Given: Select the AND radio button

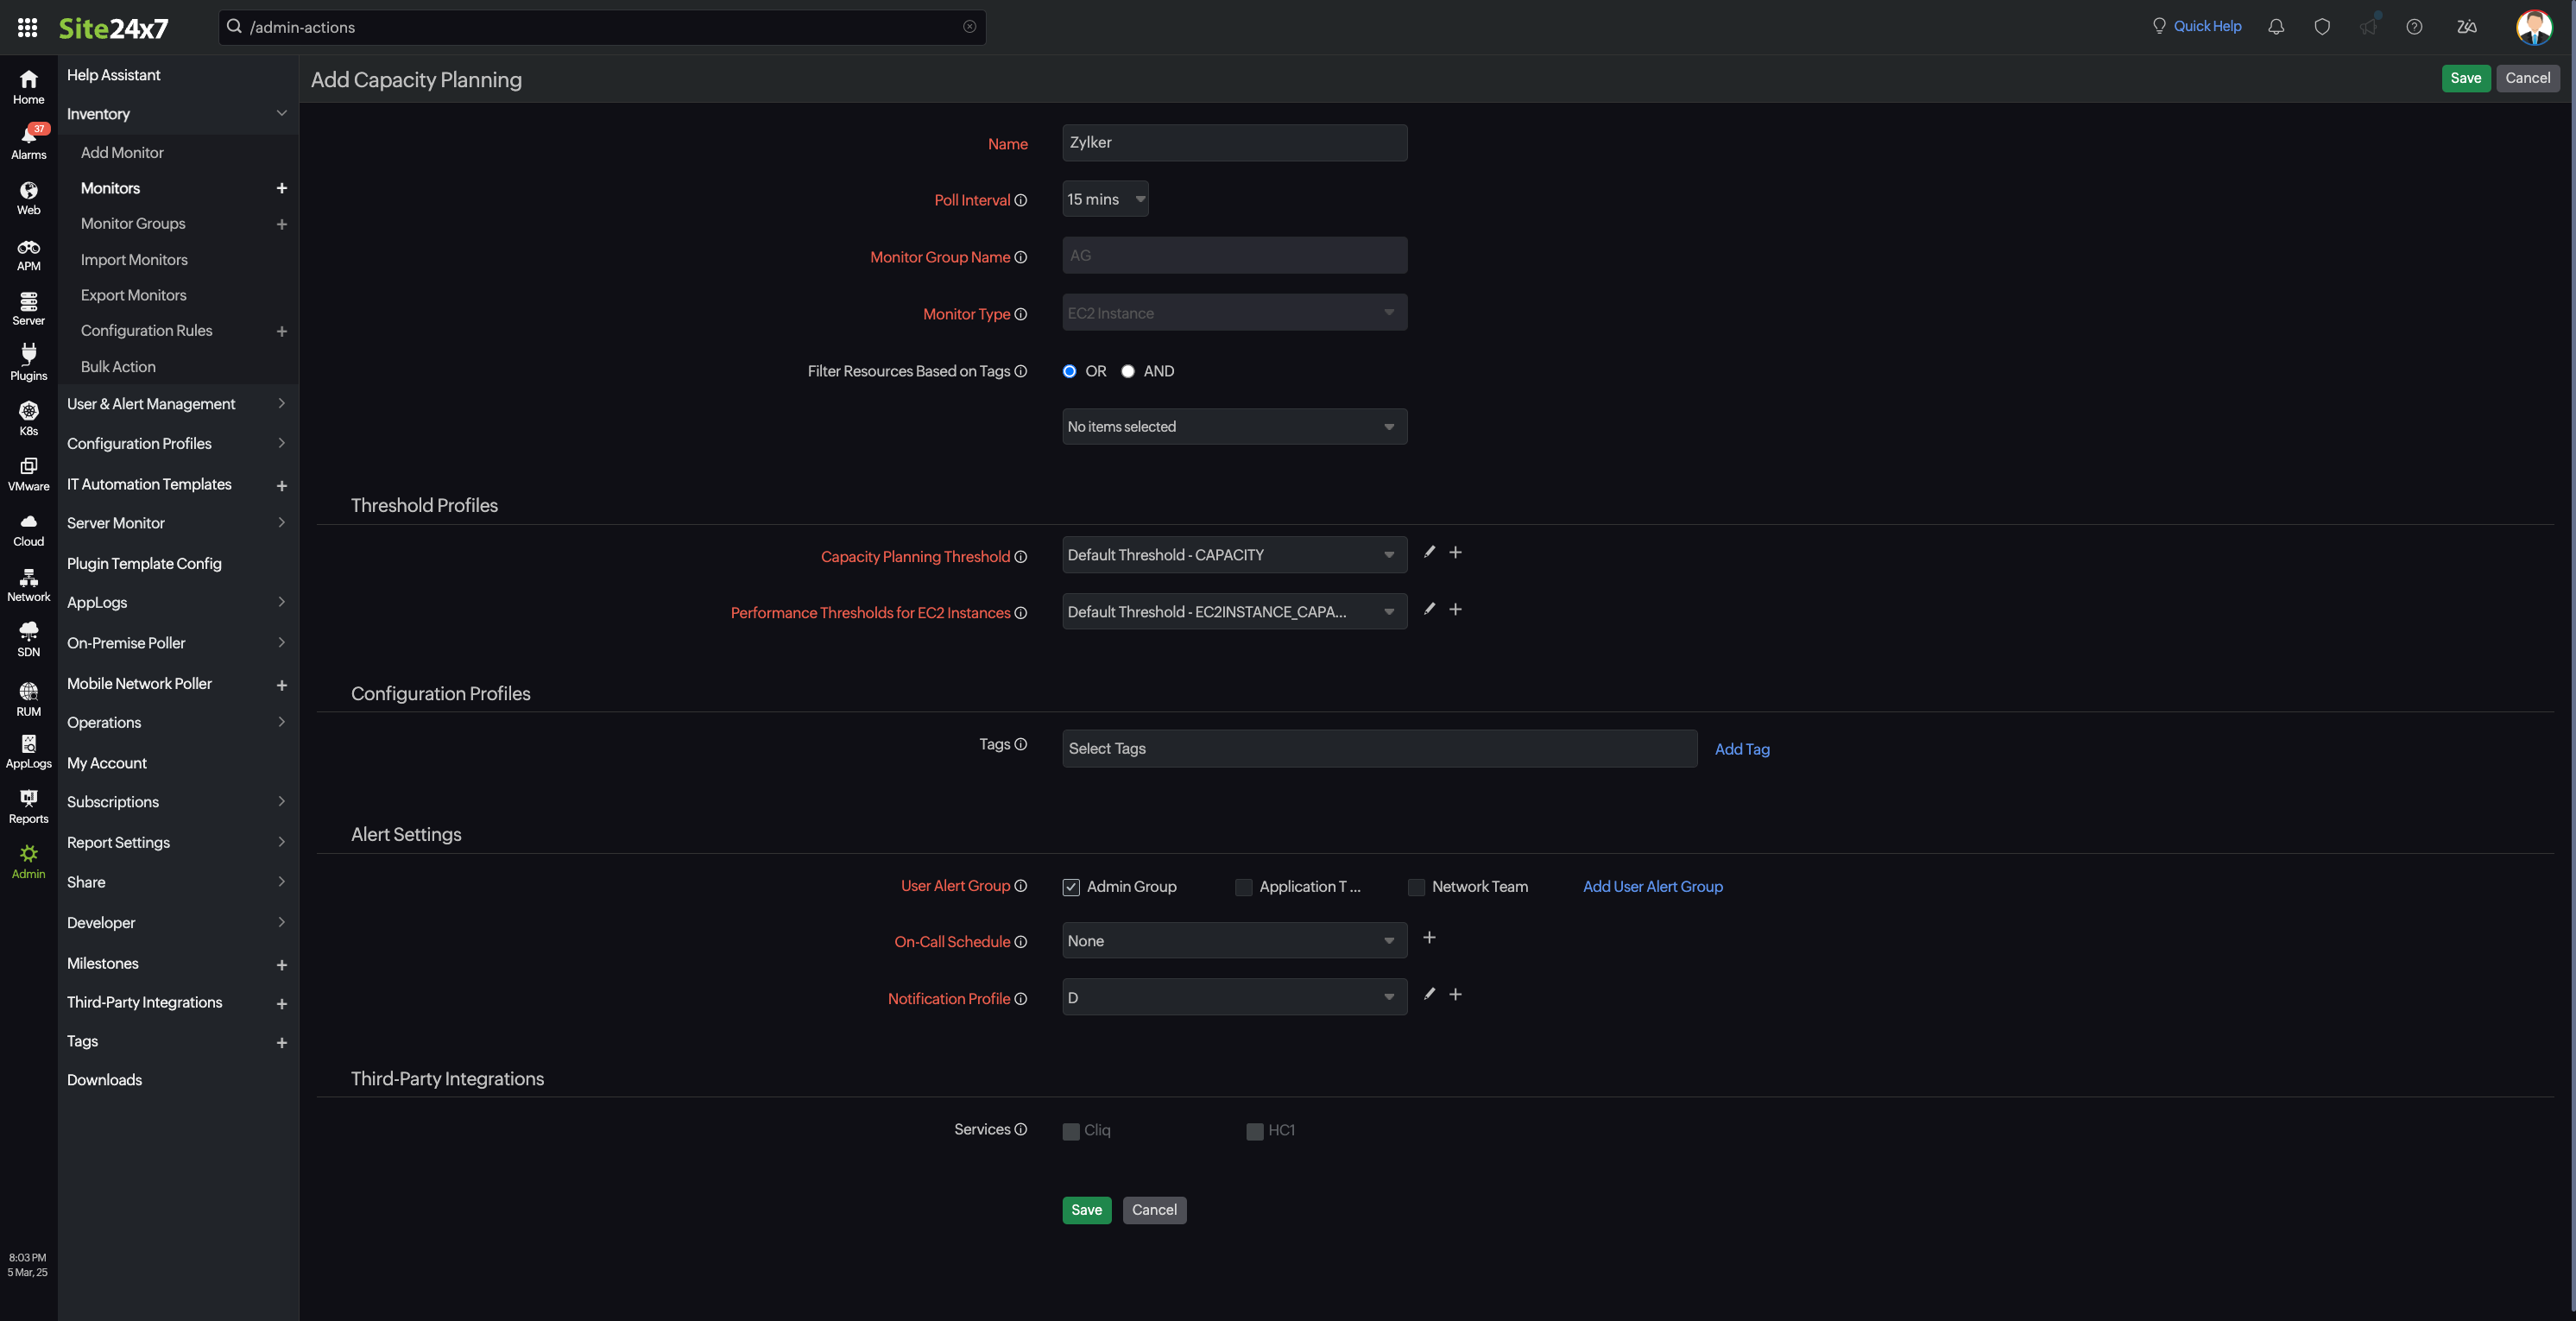Looking at the screenshot, I should click(1128, 371).
